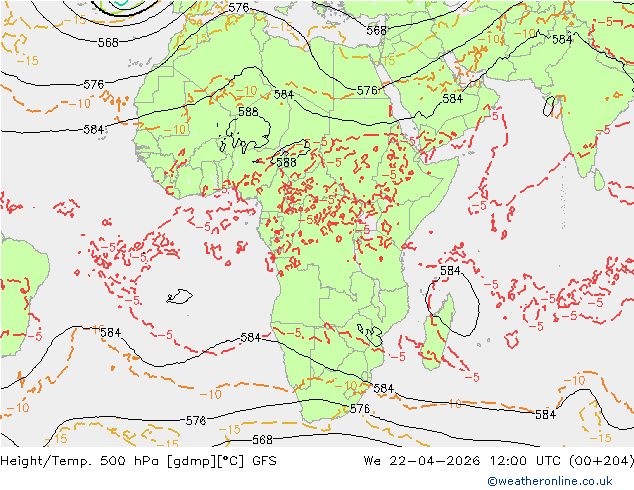The height and width of the screenshot is (490, 634).
Task: Click the Height/Temp. 500 hPa GFS caption
Action: (138, 461)
